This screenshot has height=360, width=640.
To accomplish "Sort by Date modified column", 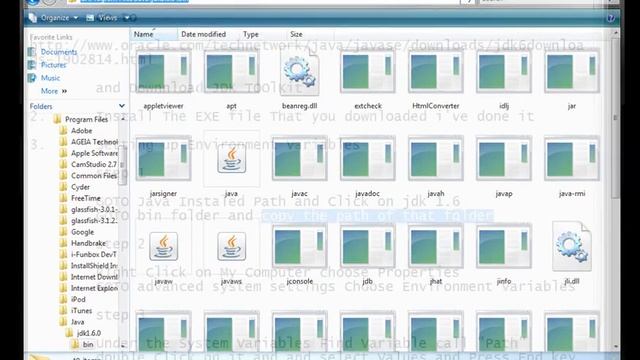I will [x=203, y=34].
